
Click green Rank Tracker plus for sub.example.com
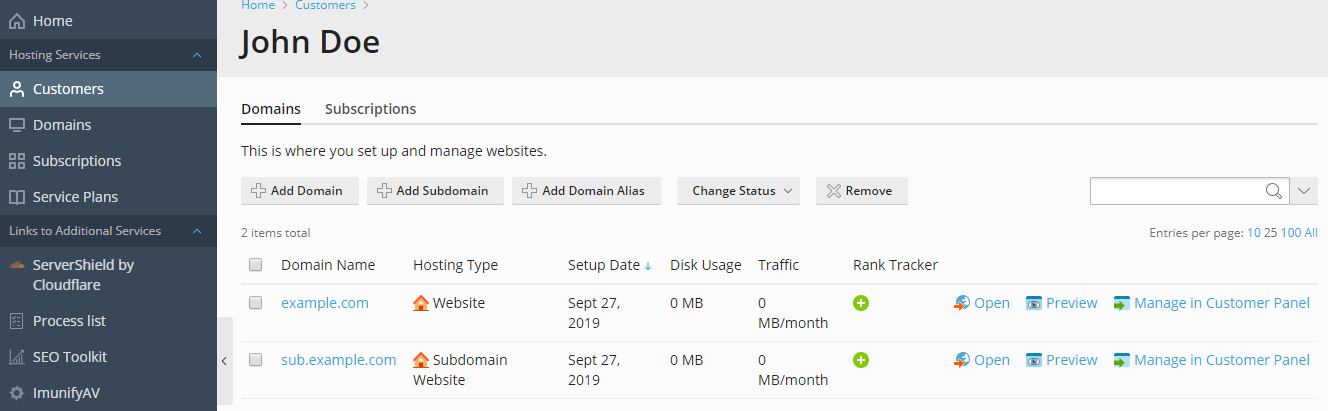click(x=861, y=360)
